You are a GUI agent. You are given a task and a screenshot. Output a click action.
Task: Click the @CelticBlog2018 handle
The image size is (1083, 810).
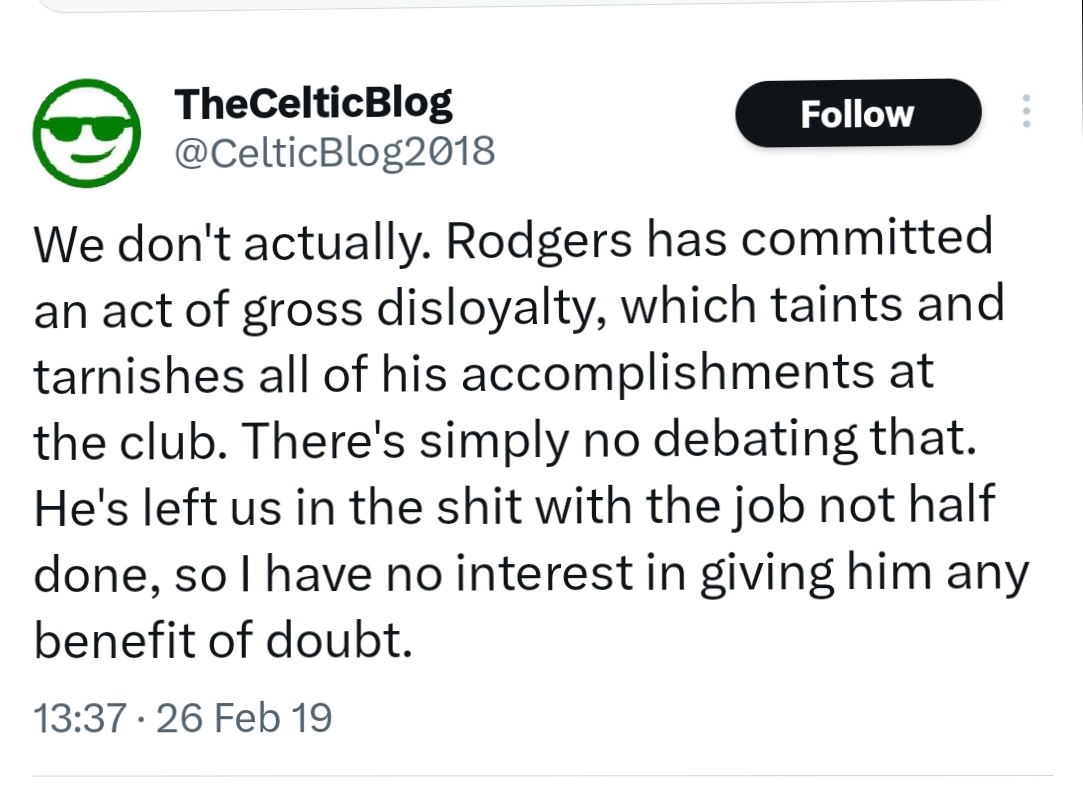click(334, 152)
